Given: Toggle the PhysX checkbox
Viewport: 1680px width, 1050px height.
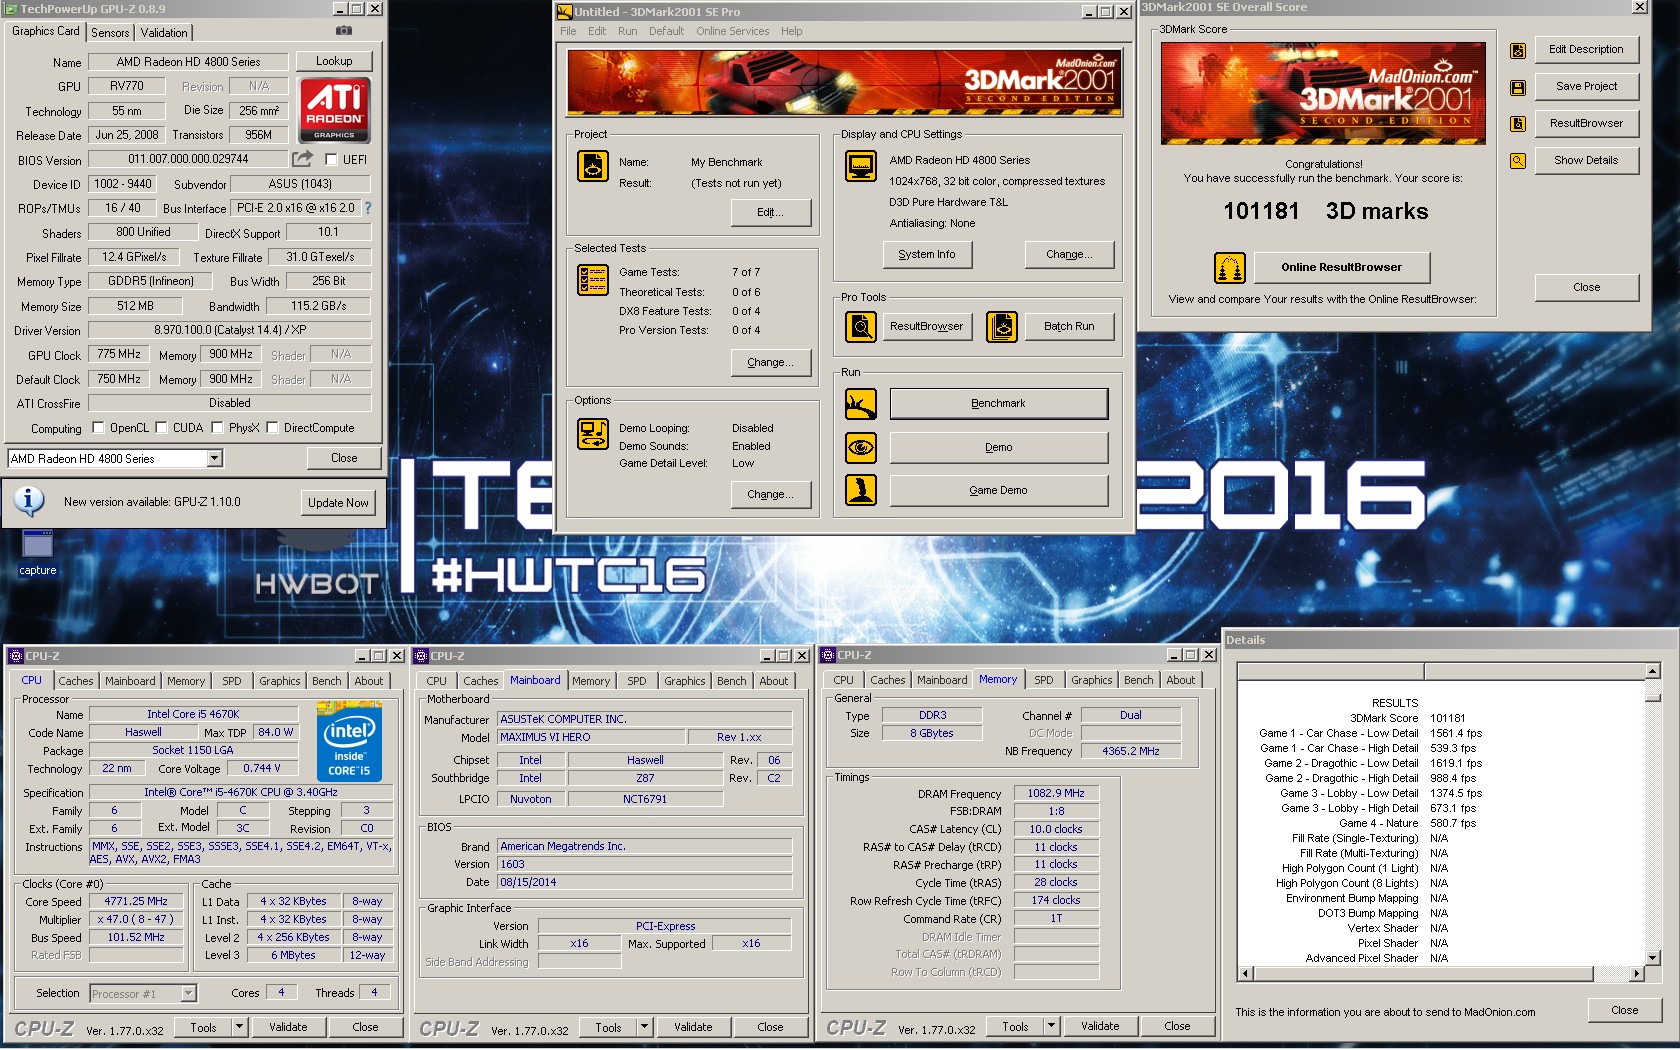Looking at the screenshot, I should pos(217,428).
